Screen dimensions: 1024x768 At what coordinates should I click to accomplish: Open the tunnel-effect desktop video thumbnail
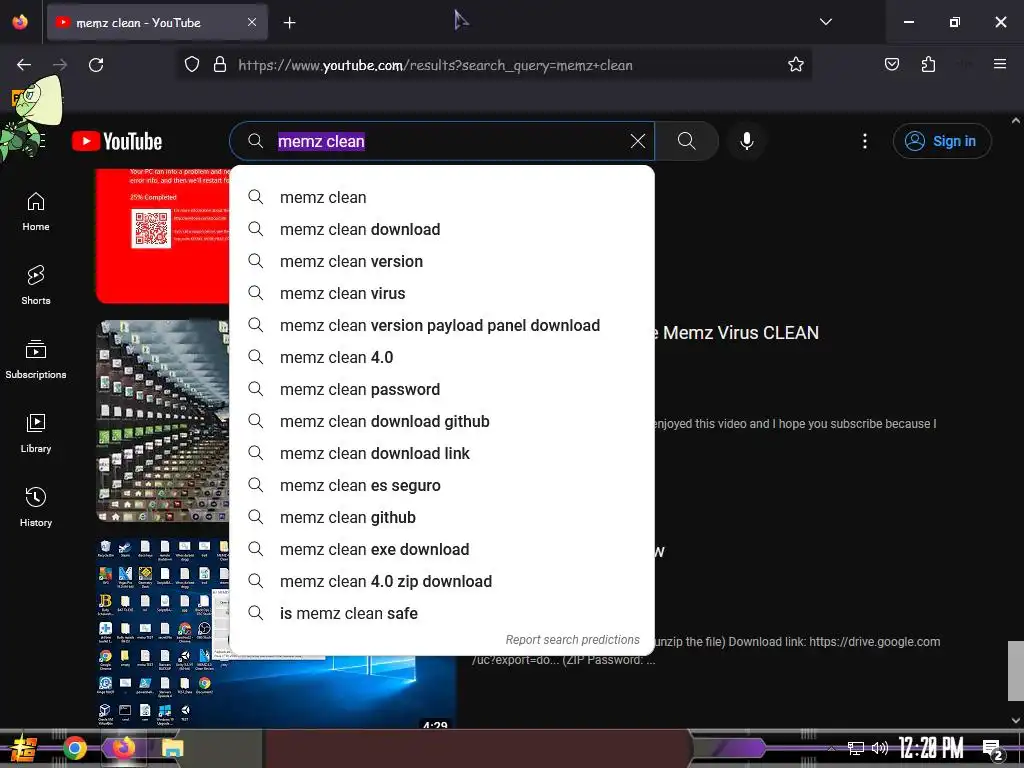(x=163, y=421)
